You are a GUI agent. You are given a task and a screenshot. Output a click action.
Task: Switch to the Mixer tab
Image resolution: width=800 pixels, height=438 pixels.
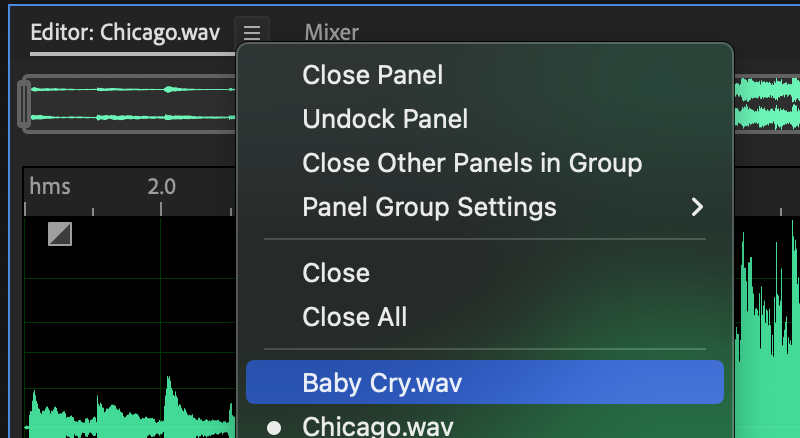(x=332, y=33)
